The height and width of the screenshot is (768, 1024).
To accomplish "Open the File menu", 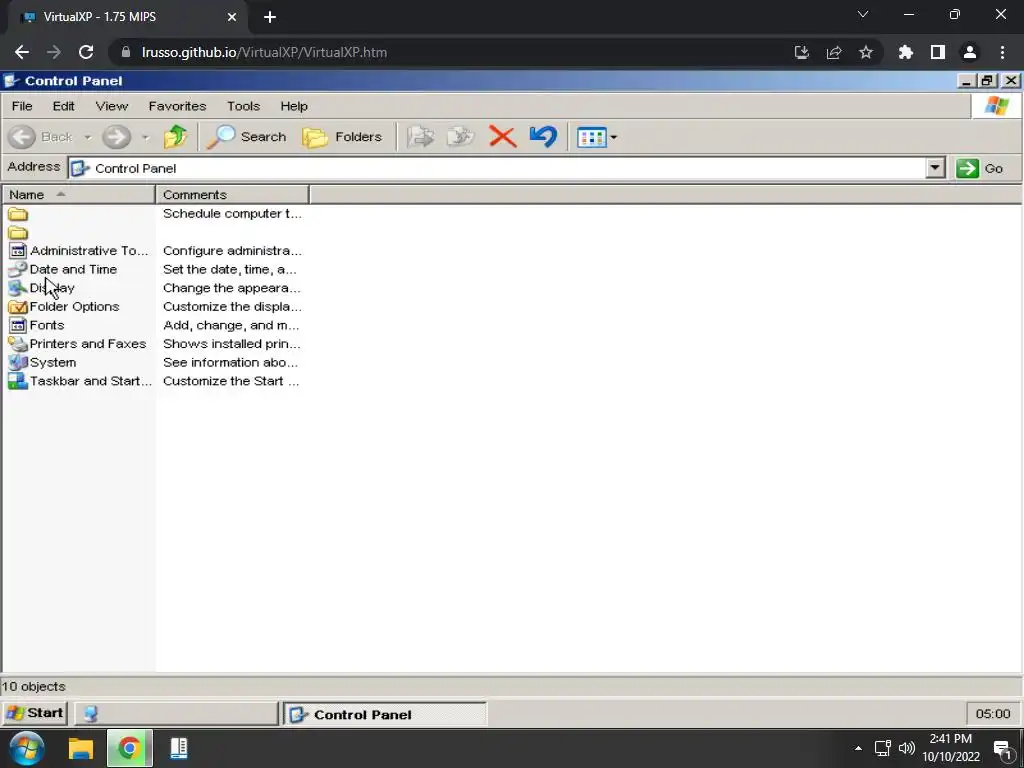I will pyautogui.click(x=22, y=106).
